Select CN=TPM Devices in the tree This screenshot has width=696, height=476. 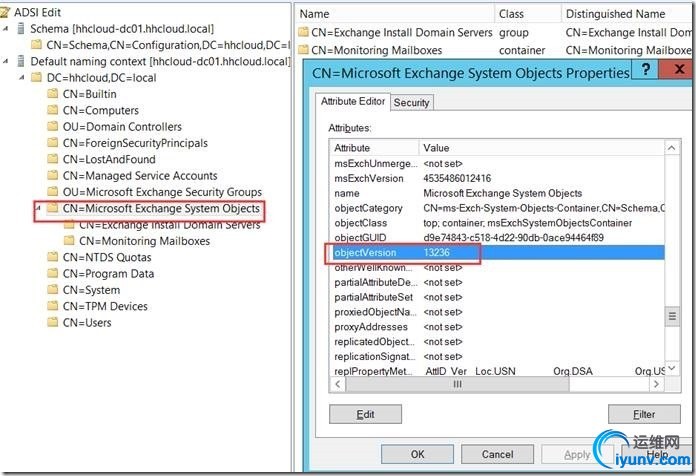[105, 306]
